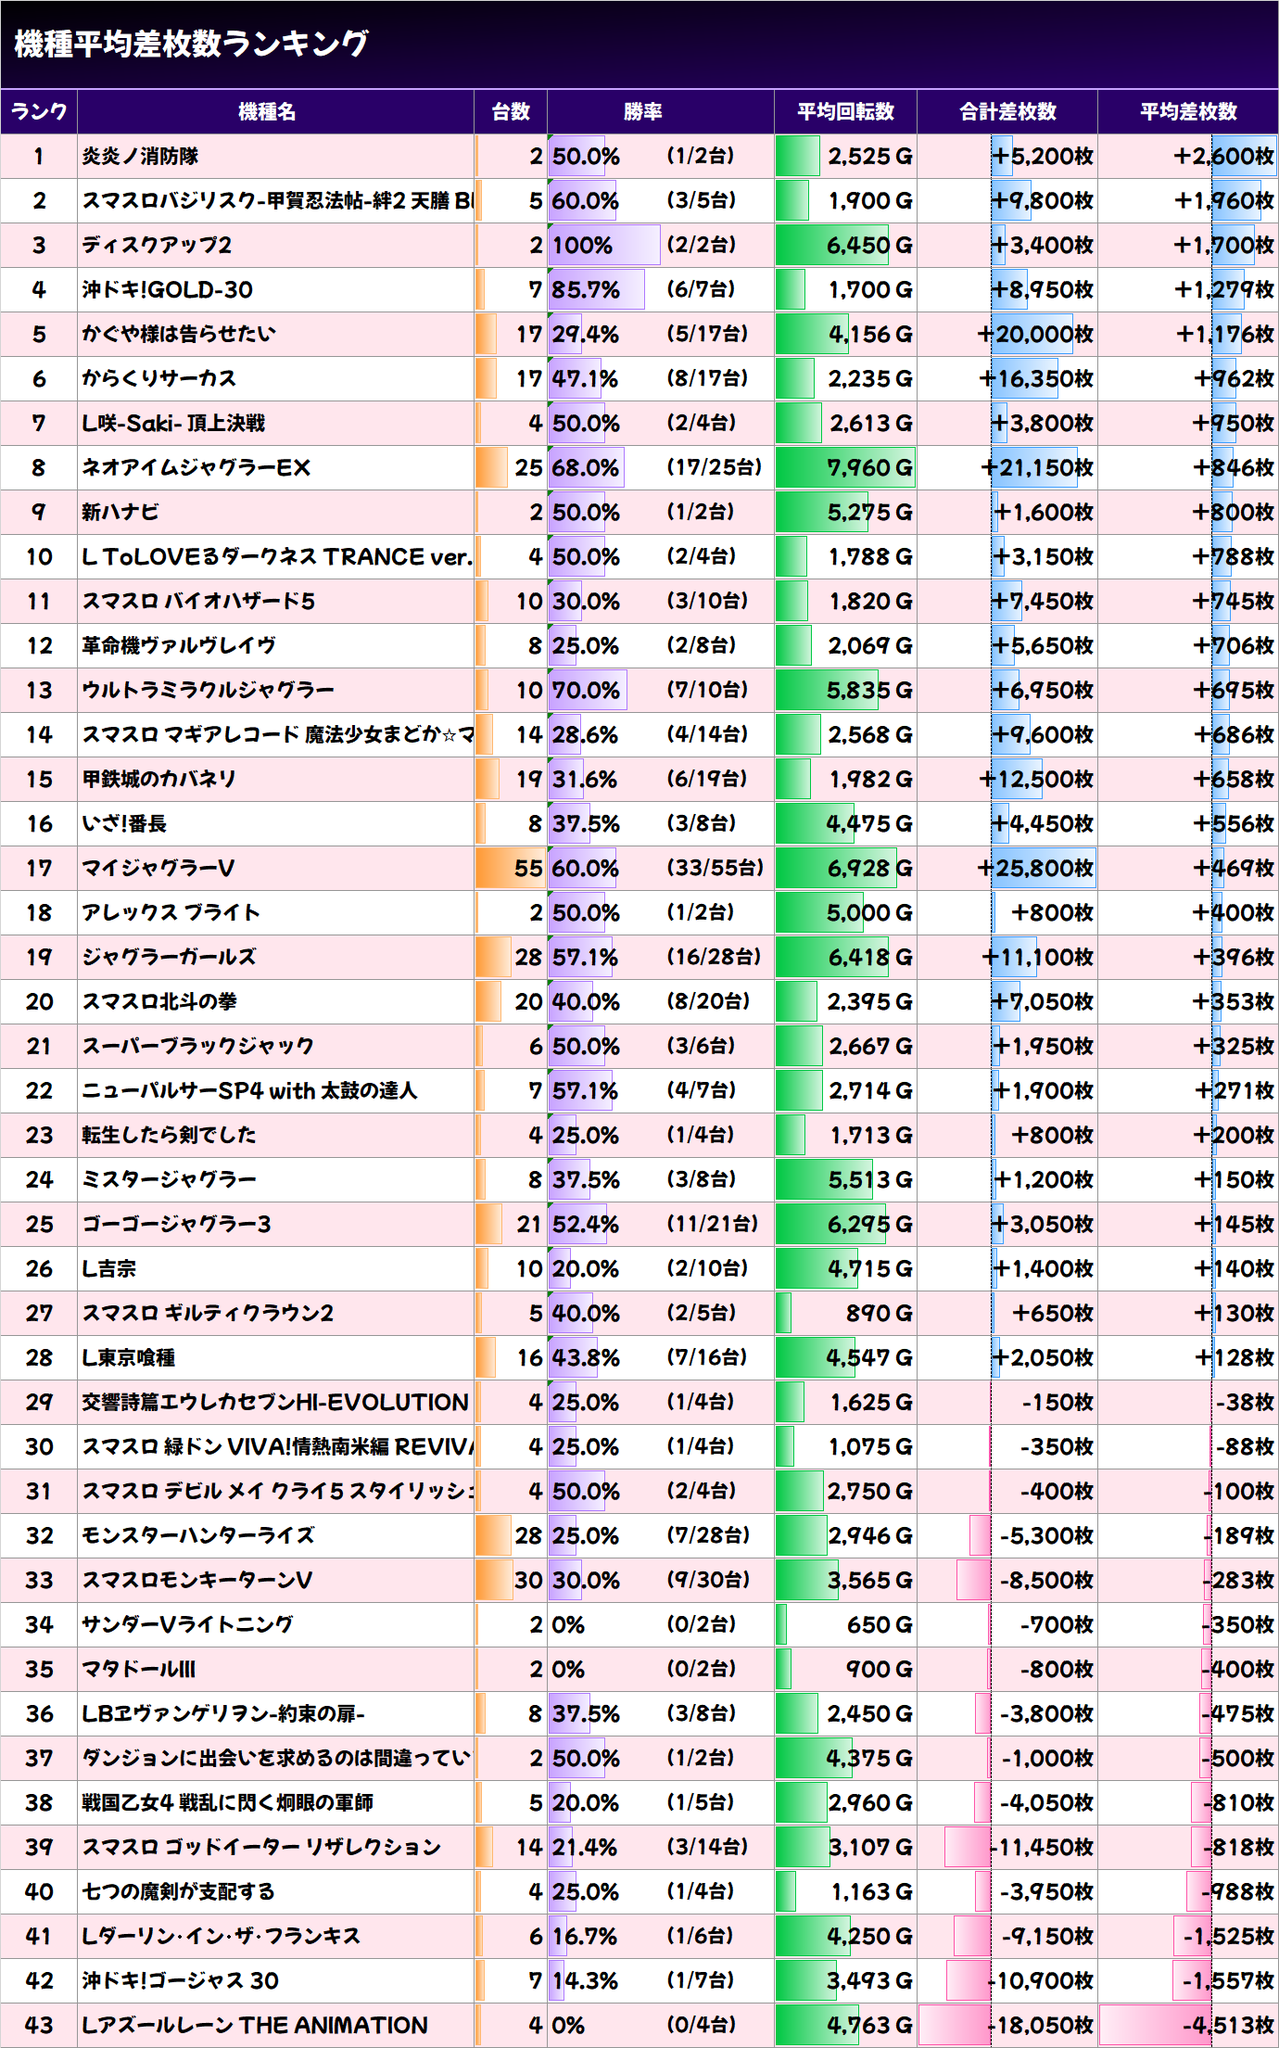The image size is (1279, 2048).
Task: Click the 台数 column header
Action: coord(510,112)
